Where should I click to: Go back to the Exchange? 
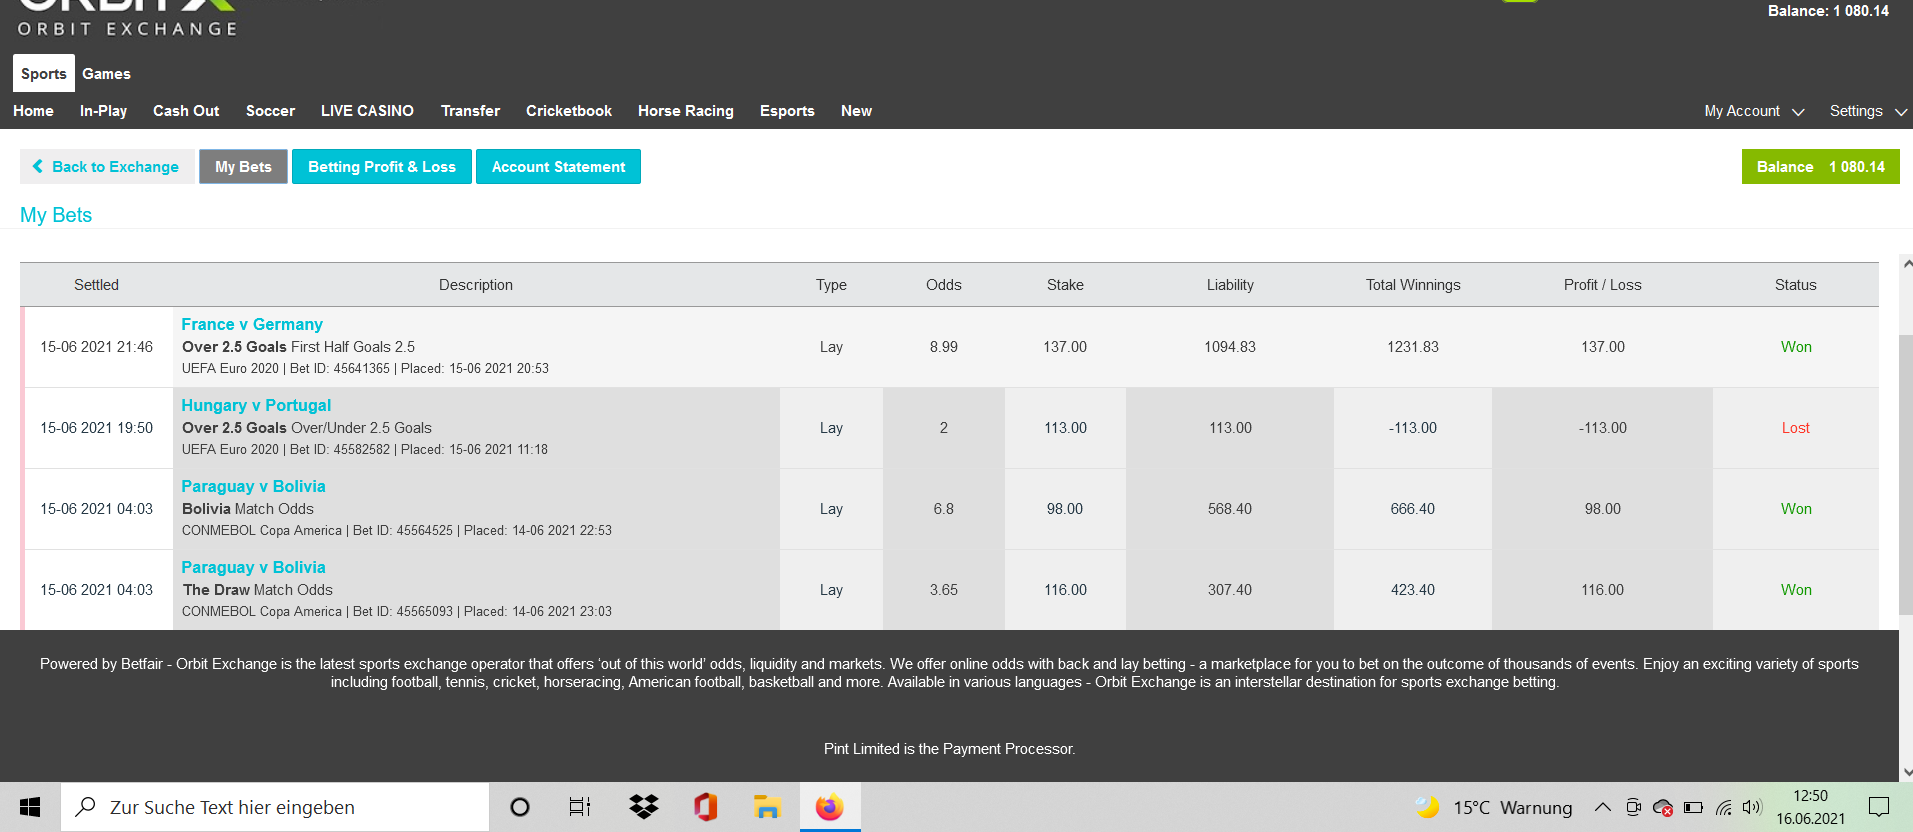[107, 167]
